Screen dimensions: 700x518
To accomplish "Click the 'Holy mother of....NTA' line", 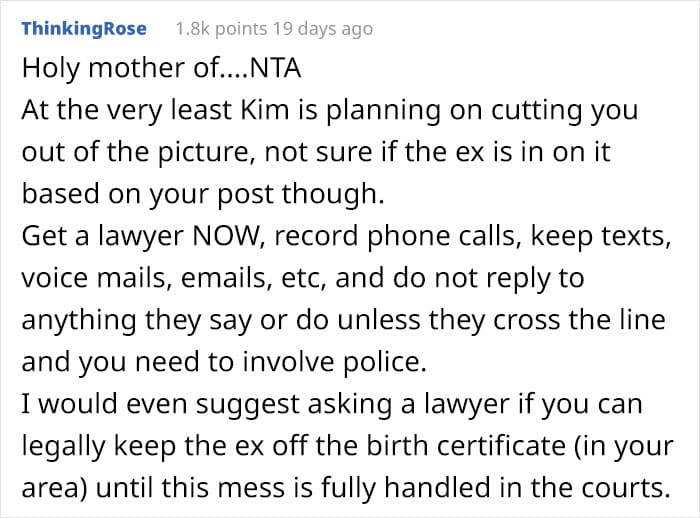I will (161, 68).
